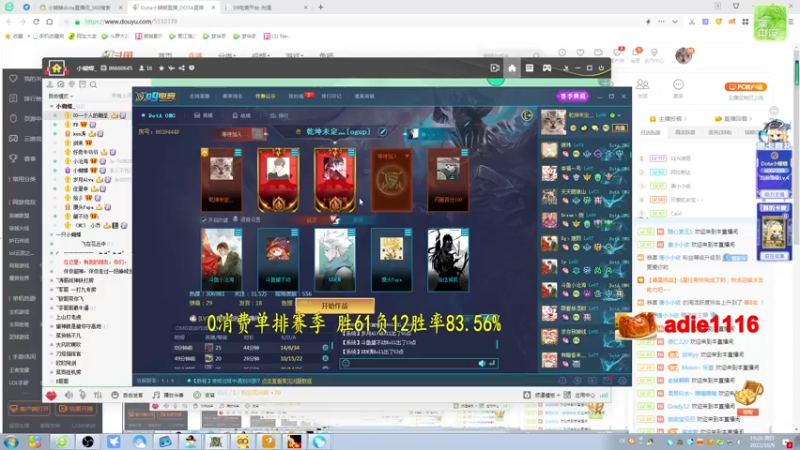Image resolution: width=800 pixels, height=450 pixels.
Task: Click the Douyu page vertical scrollbar
Action: 796,73
